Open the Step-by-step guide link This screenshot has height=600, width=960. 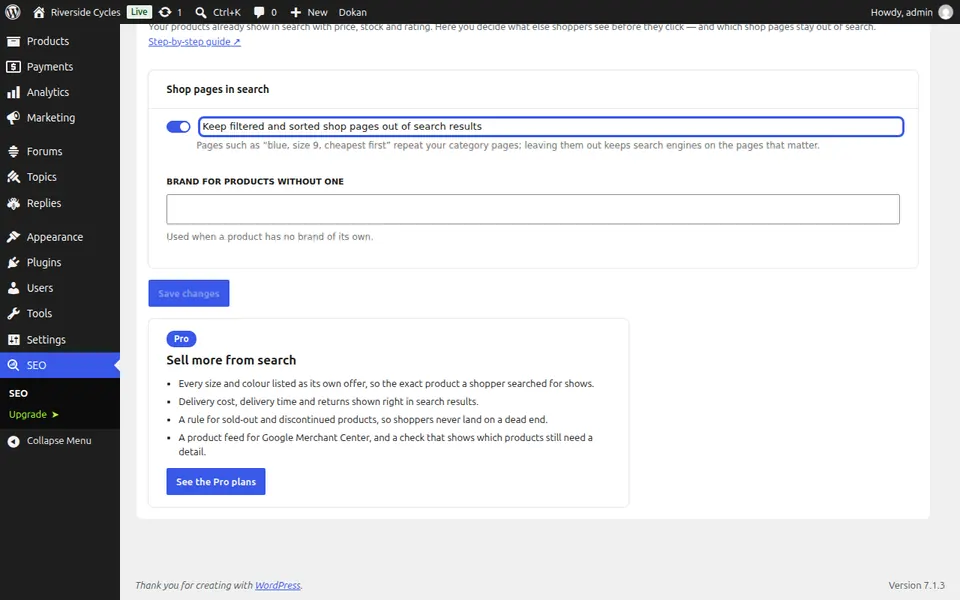click(194, 42)
